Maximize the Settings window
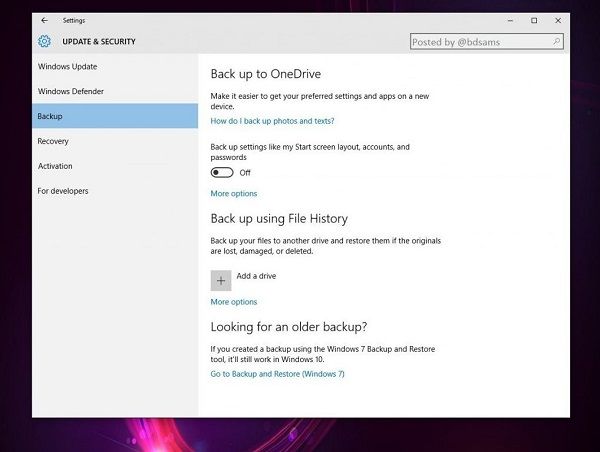Screen dimensions: 600x452 pyautogui.click(x=534, y=21)
